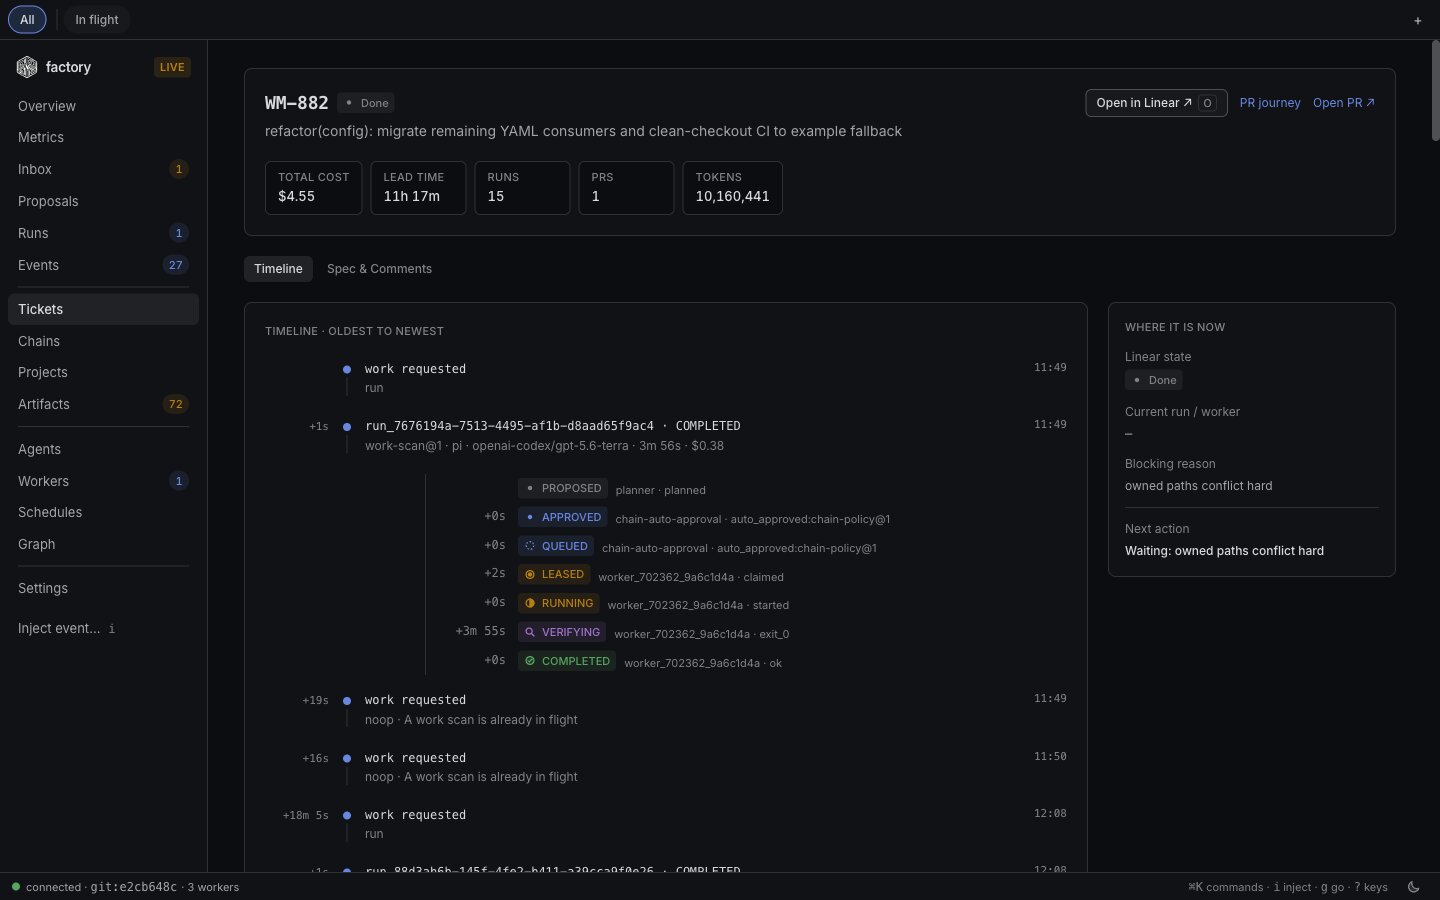
Task: Click the green connected status dot
Action: (16, 887)
